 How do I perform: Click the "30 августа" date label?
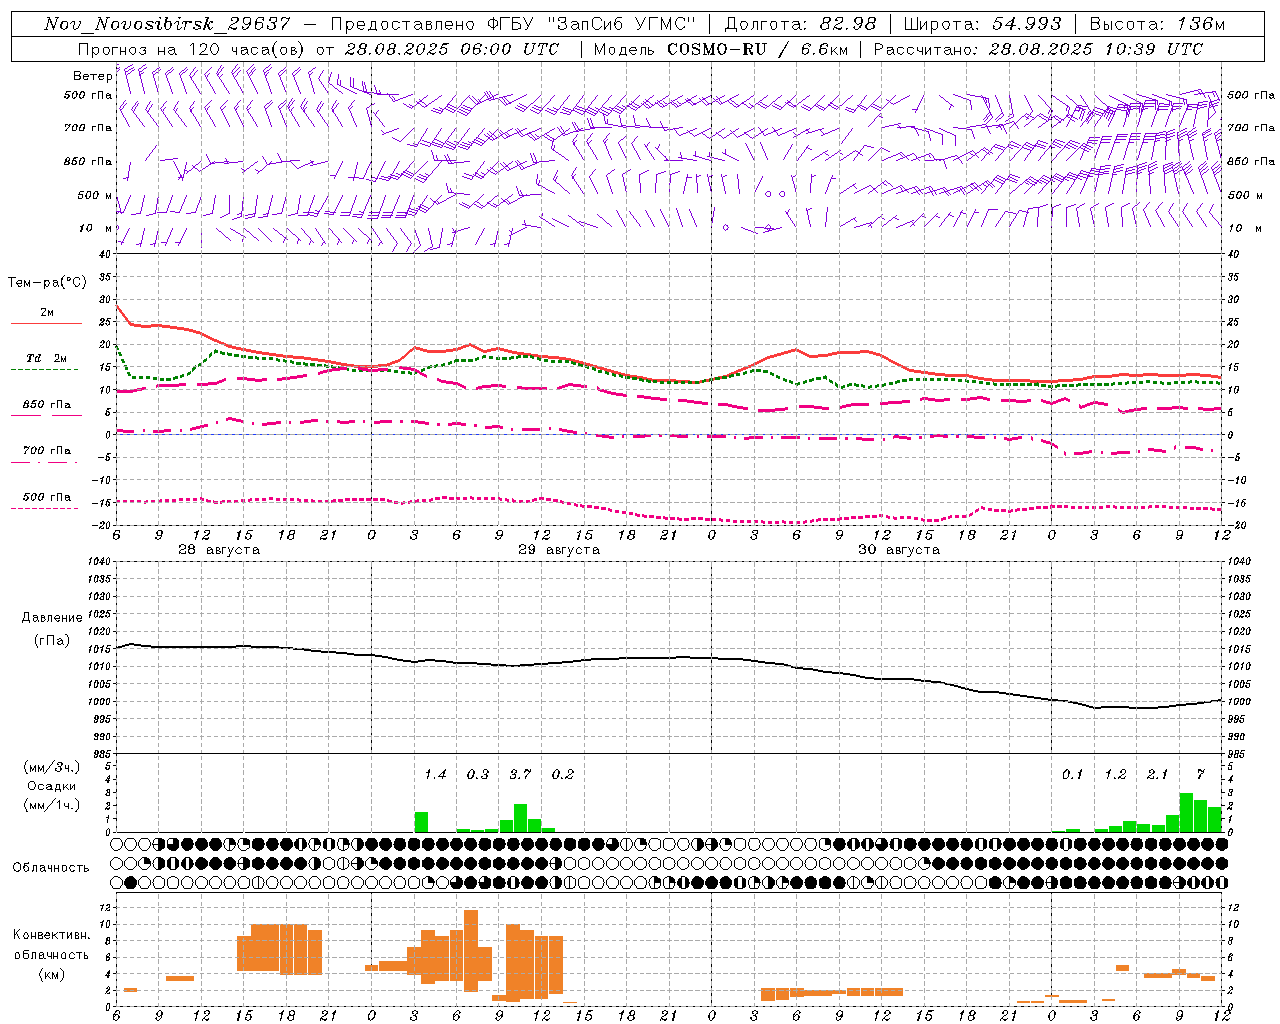899,550
